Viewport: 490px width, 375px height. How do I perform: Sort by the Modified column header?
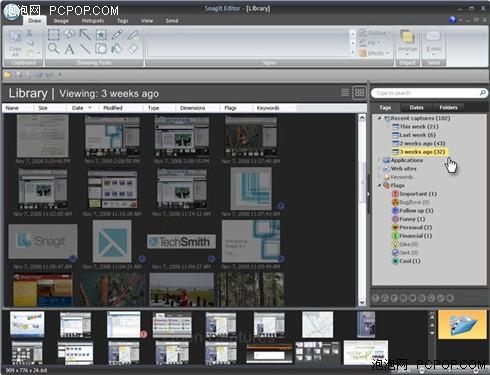click(121, 108)
